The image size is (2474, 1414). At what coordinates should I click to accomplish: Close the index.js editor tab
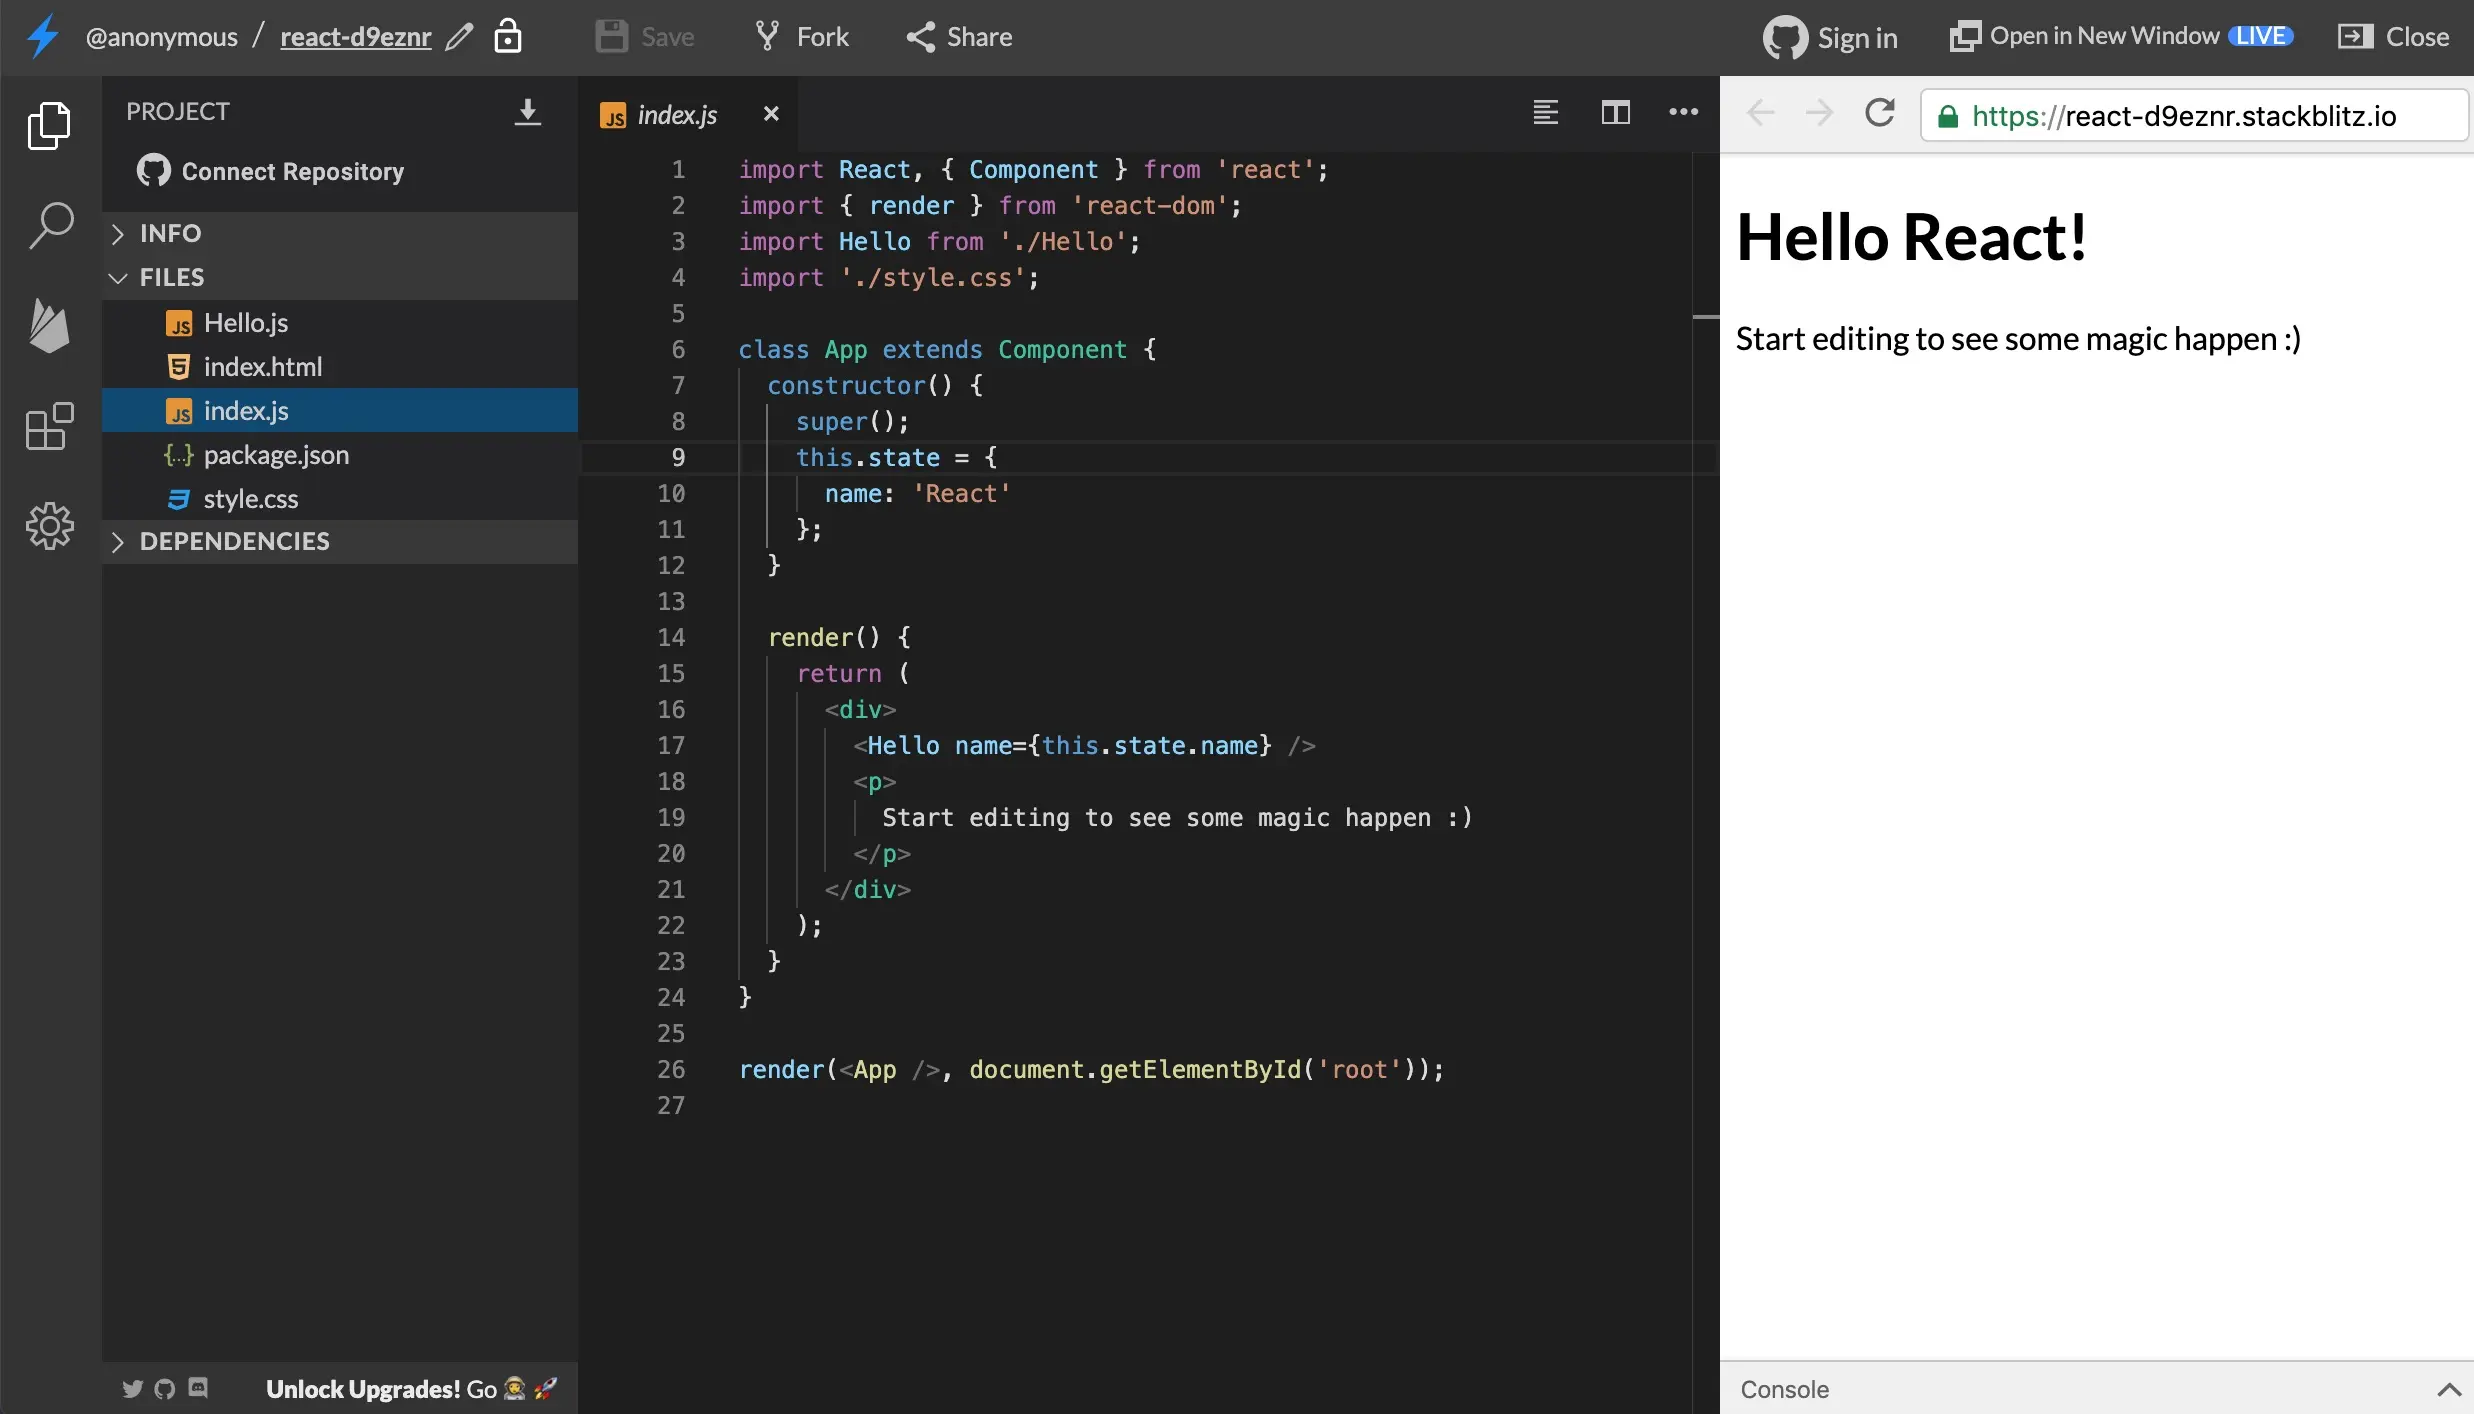(771, 114)
